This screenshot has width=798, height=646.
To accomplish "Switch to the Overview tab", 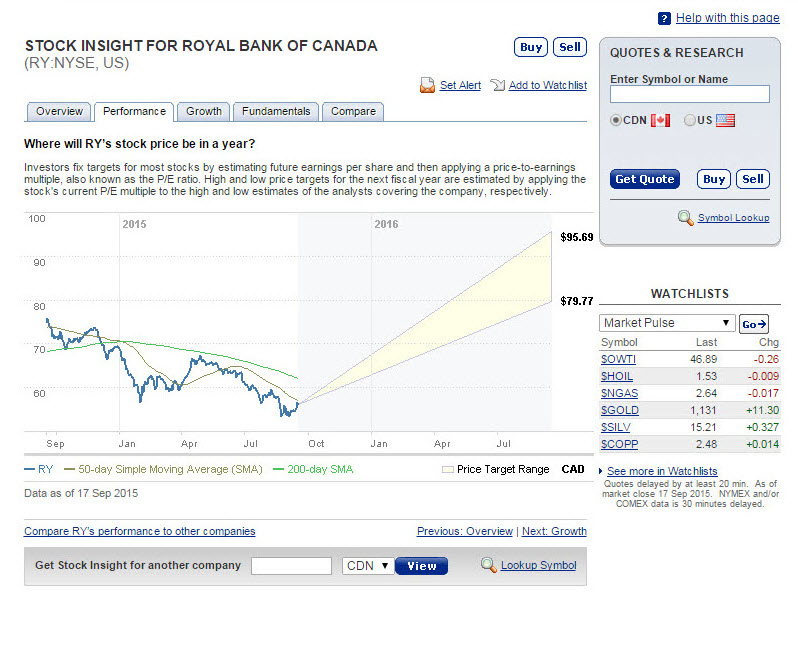I will tap(59, 111).
